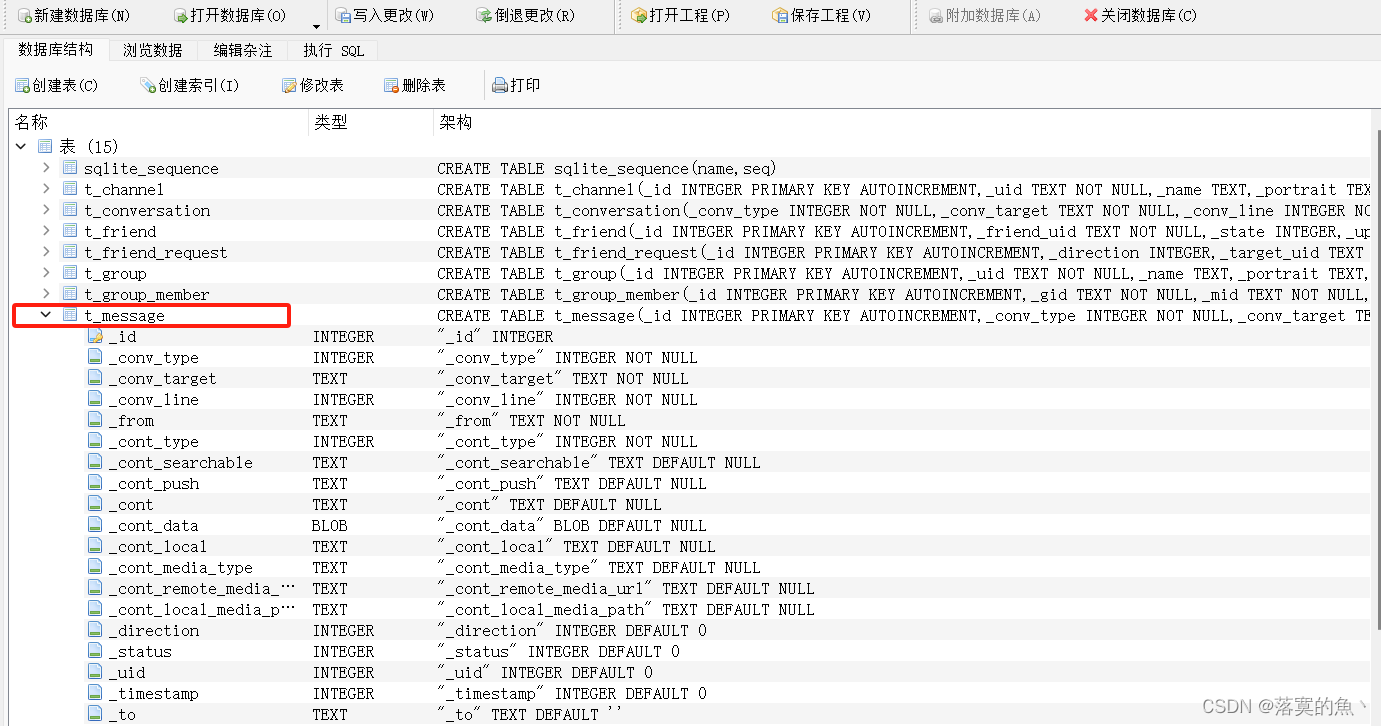
Task: Click the BLOB type cell of _cont_data
Action: [x=330, y=525]
